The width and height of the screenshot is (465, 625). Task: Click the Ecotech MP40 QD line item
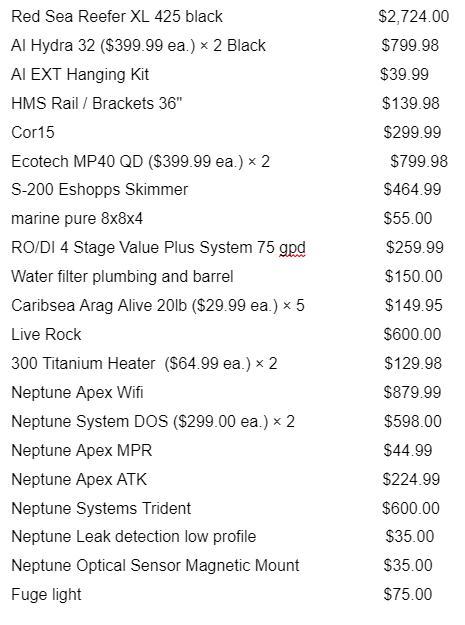(140, 162)
